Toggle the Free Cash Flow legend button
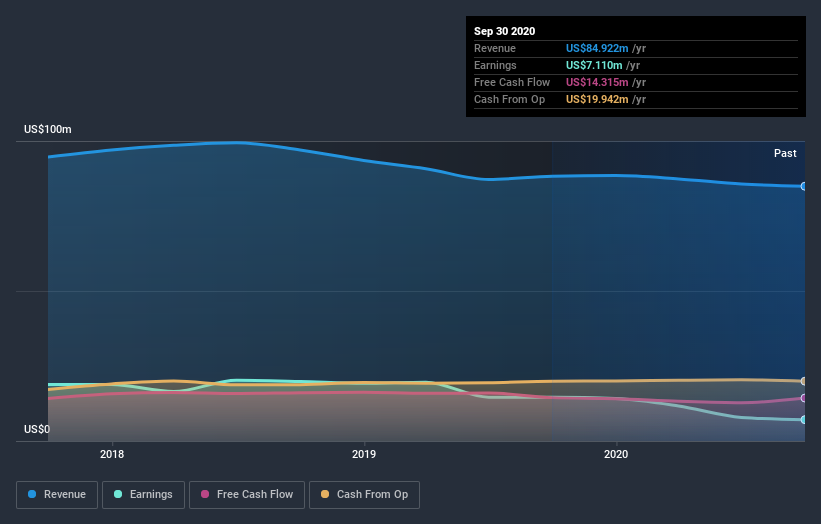The height and width of the screenshot is (524, 821). [247, 495]
